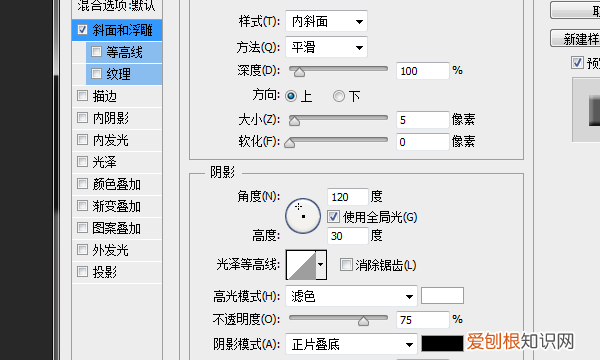Enable the 投影 drop shadow checkbox
This screenshot has width=600, height=360.
click(x=82, y=272)
